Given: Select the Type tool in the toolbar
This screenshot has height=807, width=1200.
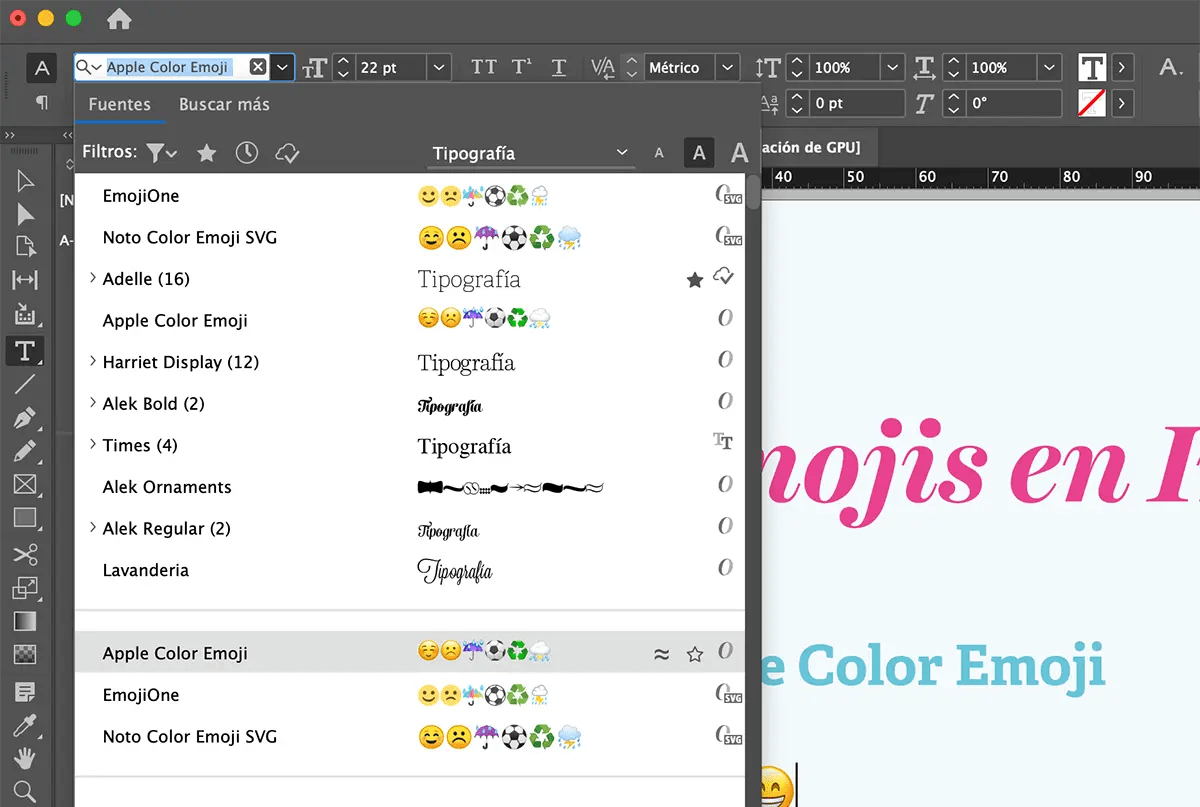Looking at the screenshot, I should click(25, 350).
